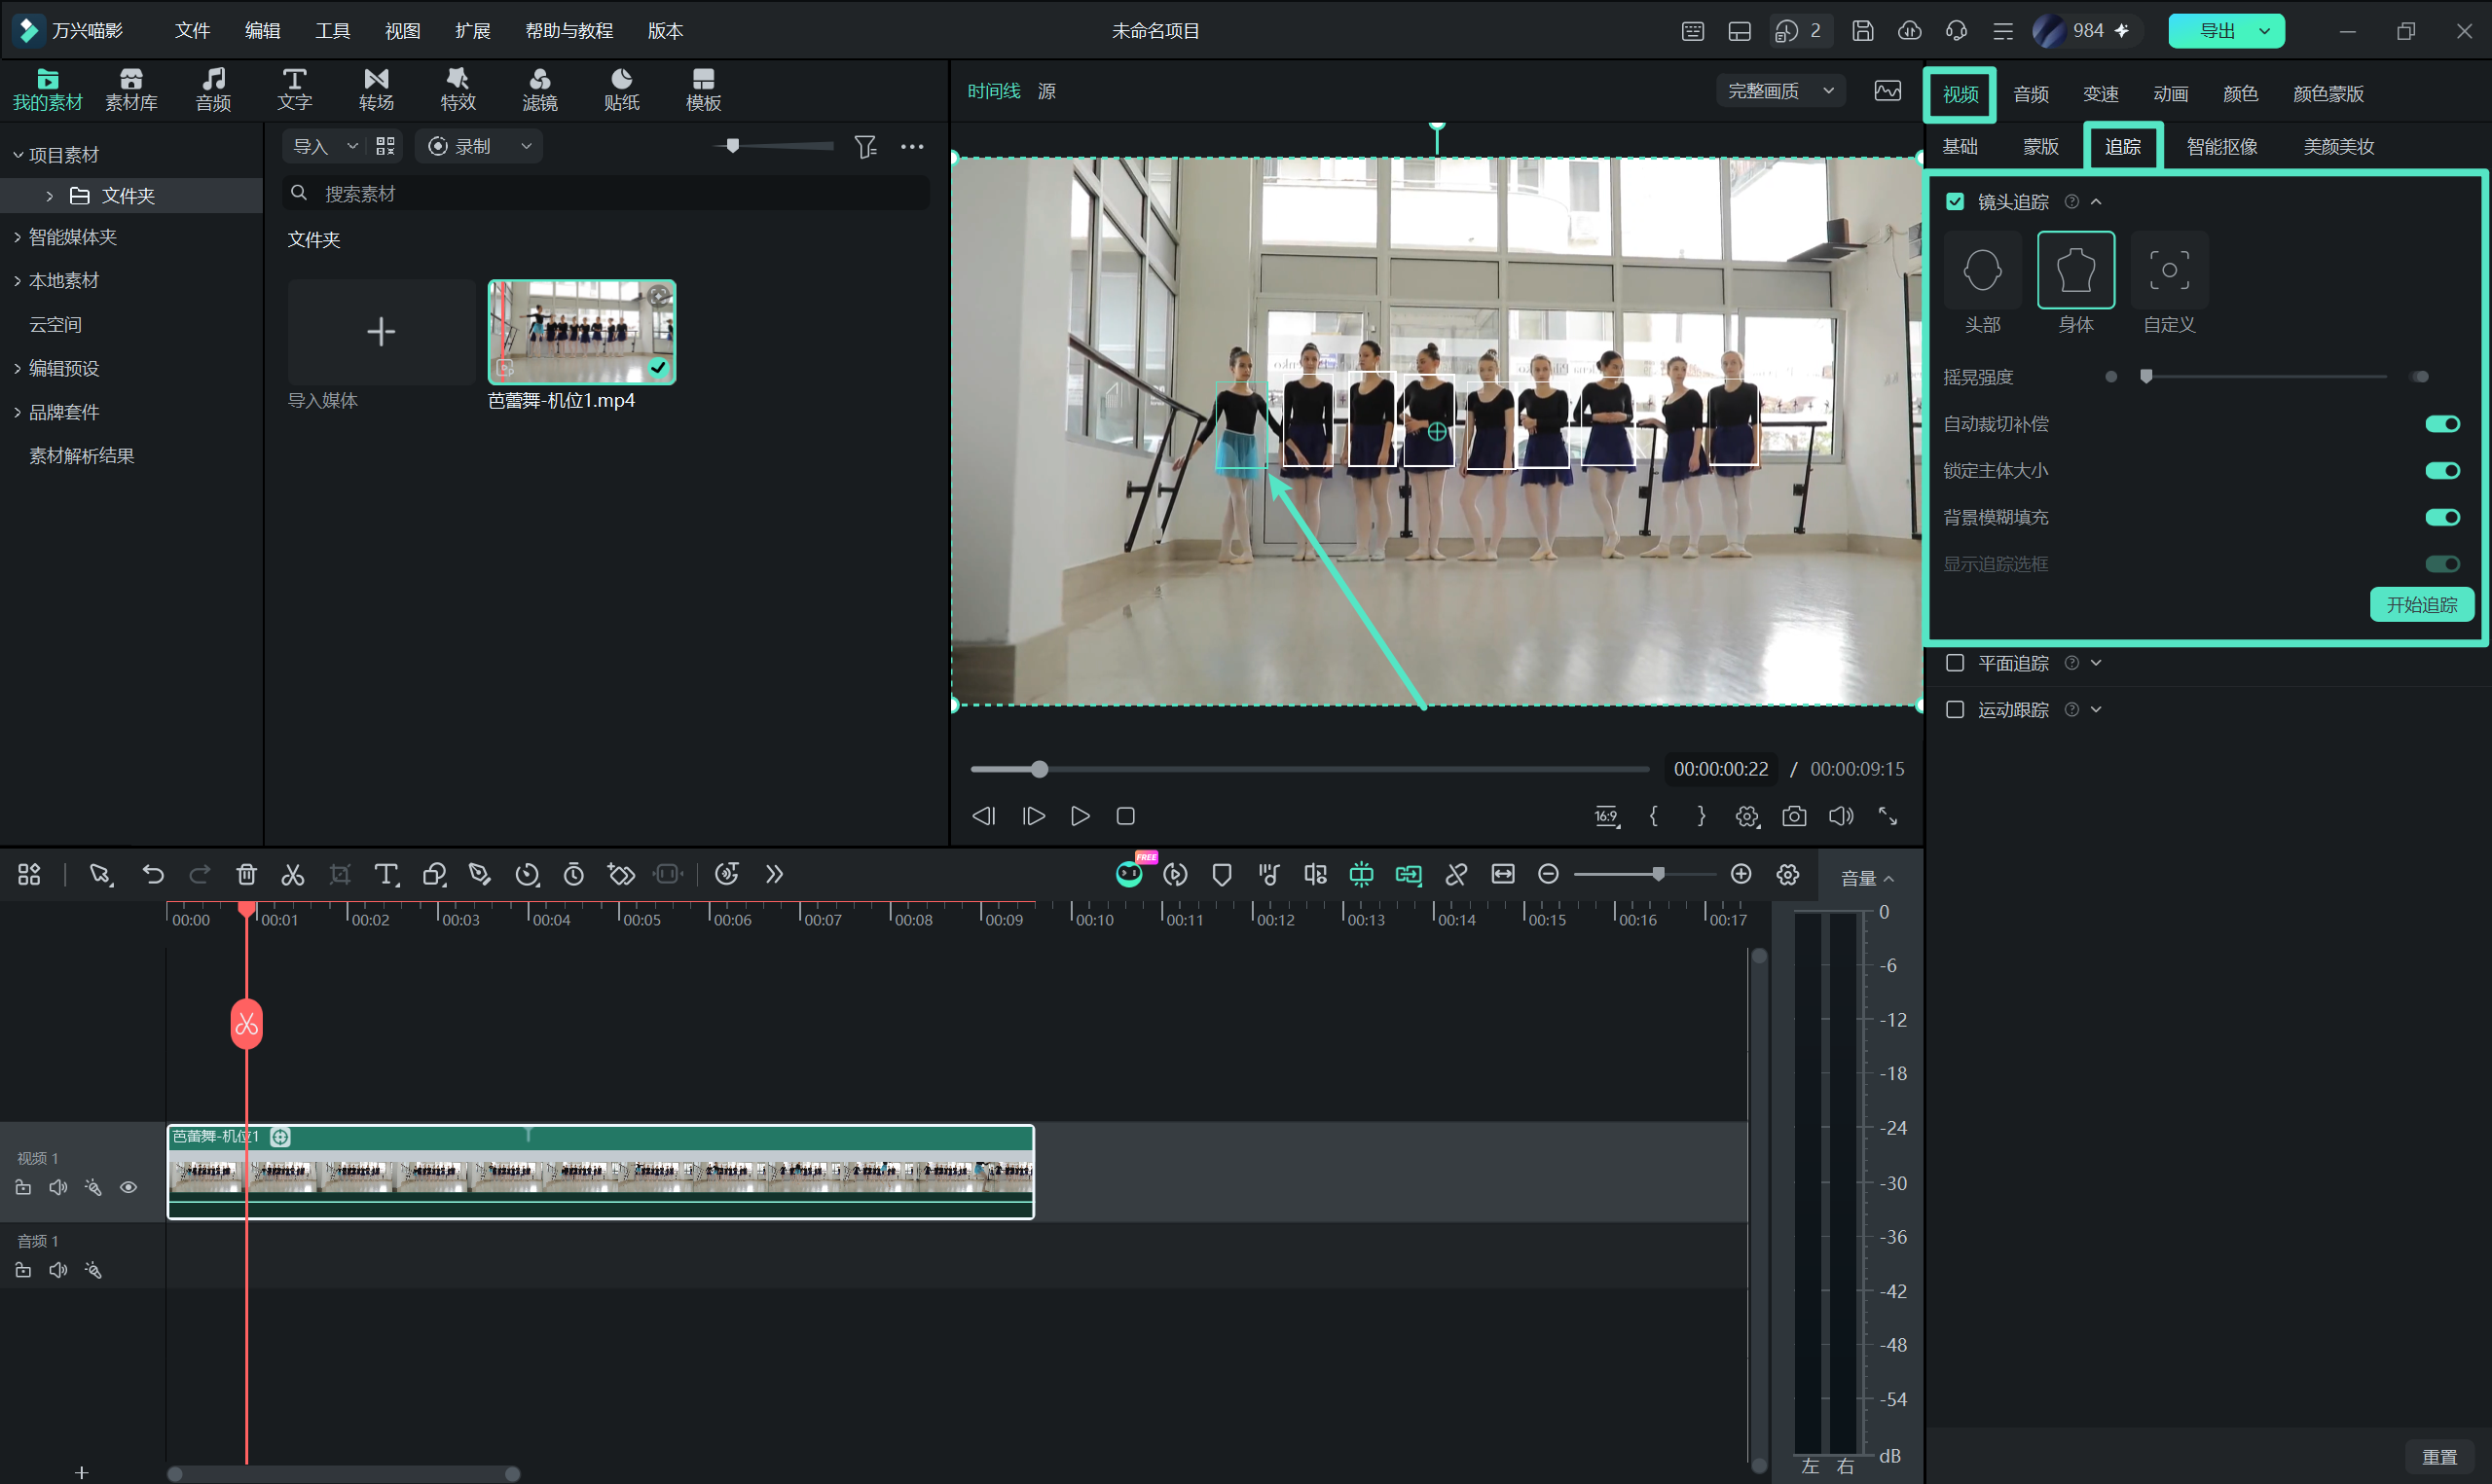Viewport: 2492px width, 1484px height.
Task: Click the delete trash icon in timeline toolbar
Action: (246, 875)
